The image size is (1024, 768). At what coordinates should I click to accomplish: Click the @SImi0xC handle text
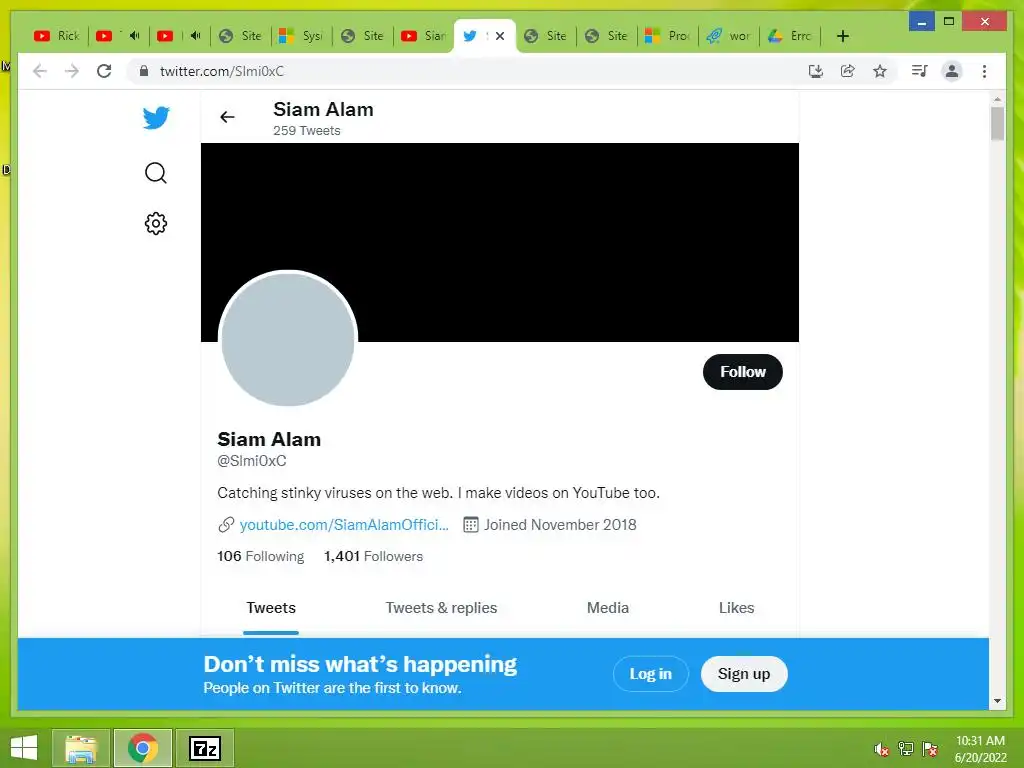[251, 460]
